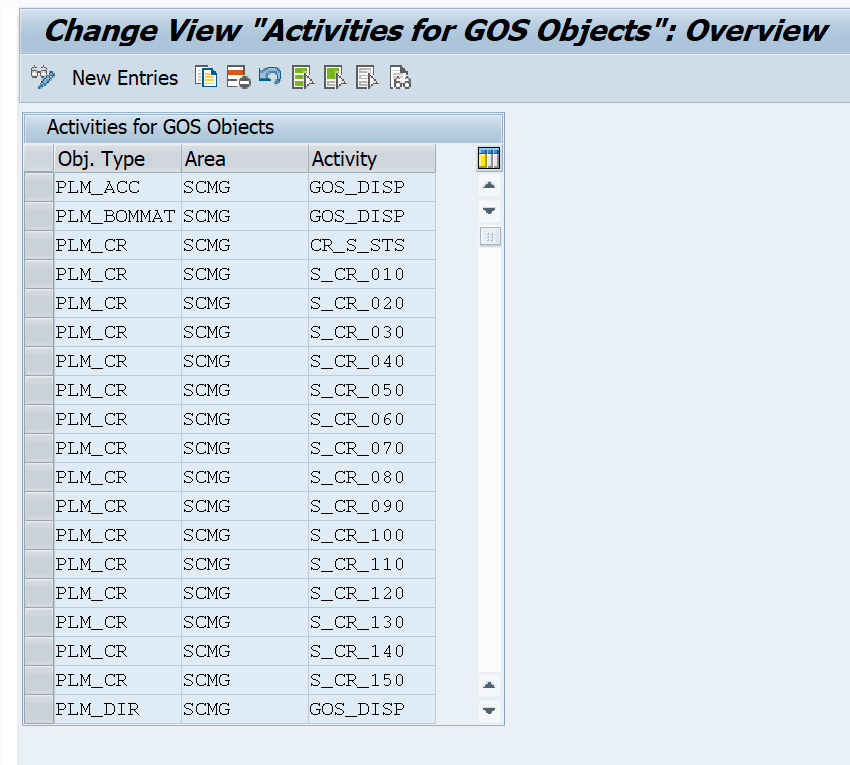850x765 pixels.
Task: Click the New Entries button
Action: (125, 78)
